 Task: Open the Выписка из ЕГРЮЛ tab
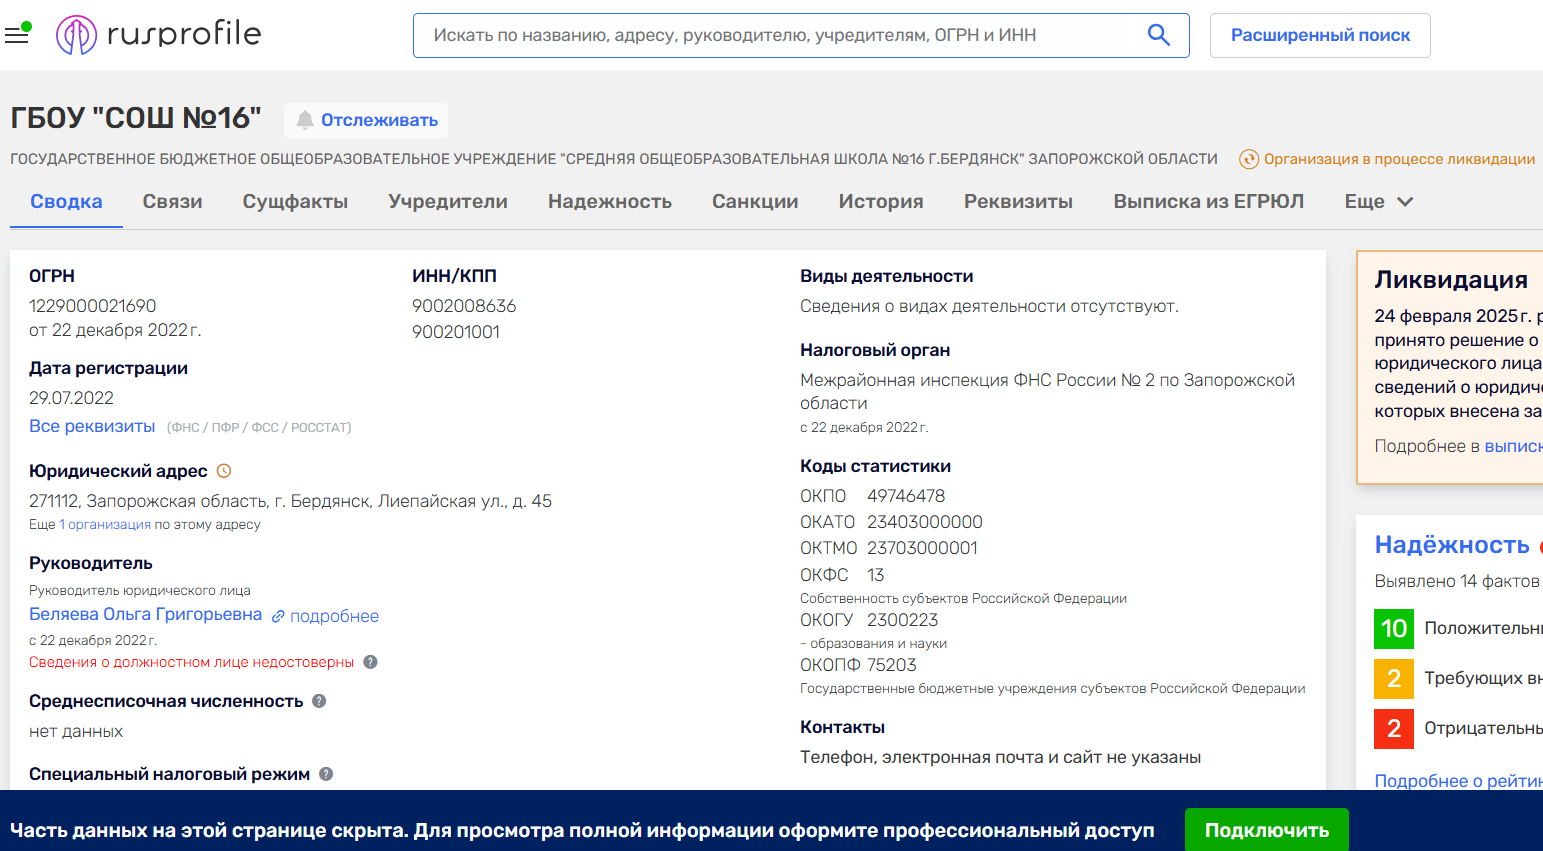pyautogui.click(x=1208, y=202)
